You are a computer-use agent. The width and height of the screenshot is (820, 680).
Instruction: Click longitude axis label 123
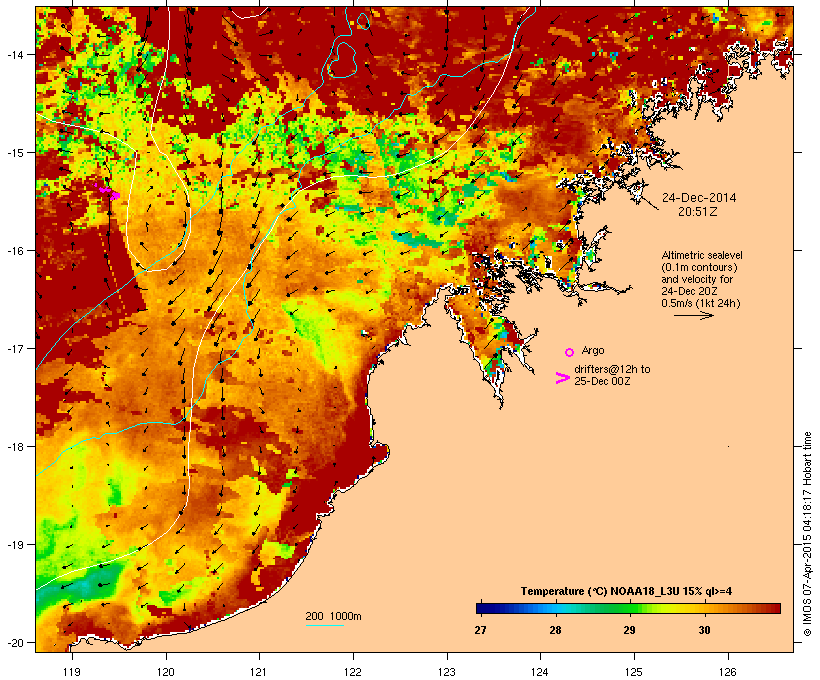tap(447, 672)
